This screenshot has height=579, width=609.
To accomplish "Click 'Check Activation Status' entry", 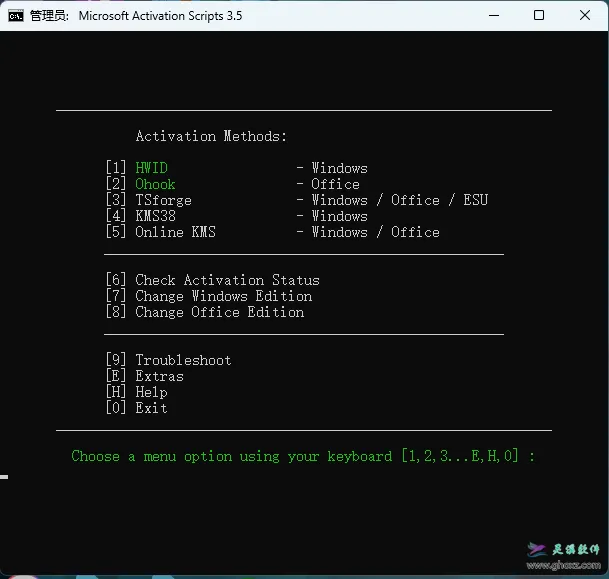I will pos(228,280).
